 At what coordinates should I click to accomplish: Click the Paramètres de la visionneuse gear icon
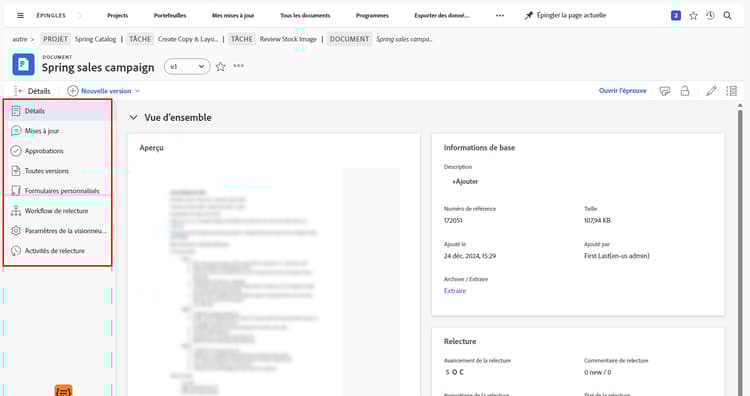[16, 231]
